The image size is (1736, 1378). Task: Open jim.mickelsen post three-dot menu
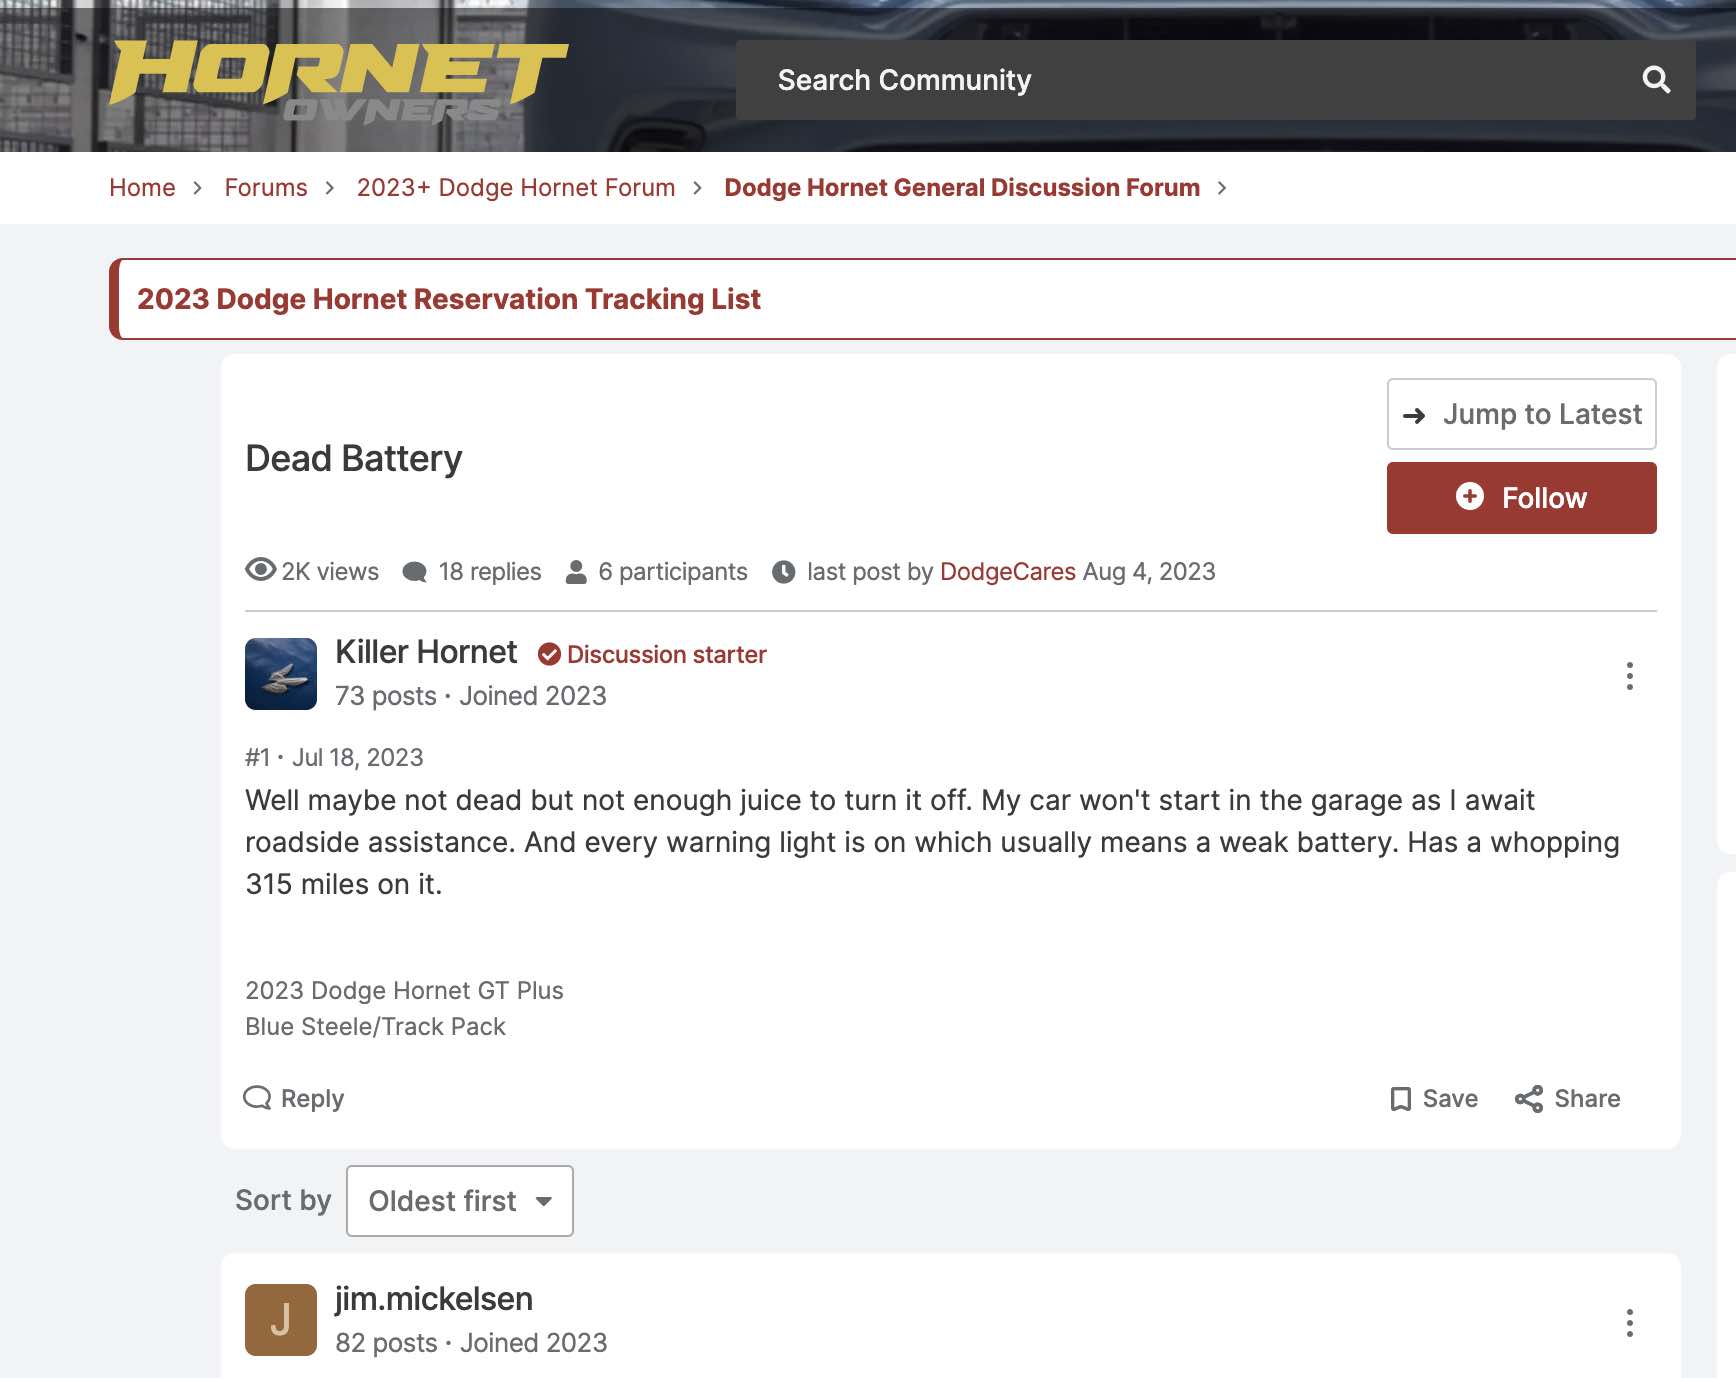[1629, 1323]
